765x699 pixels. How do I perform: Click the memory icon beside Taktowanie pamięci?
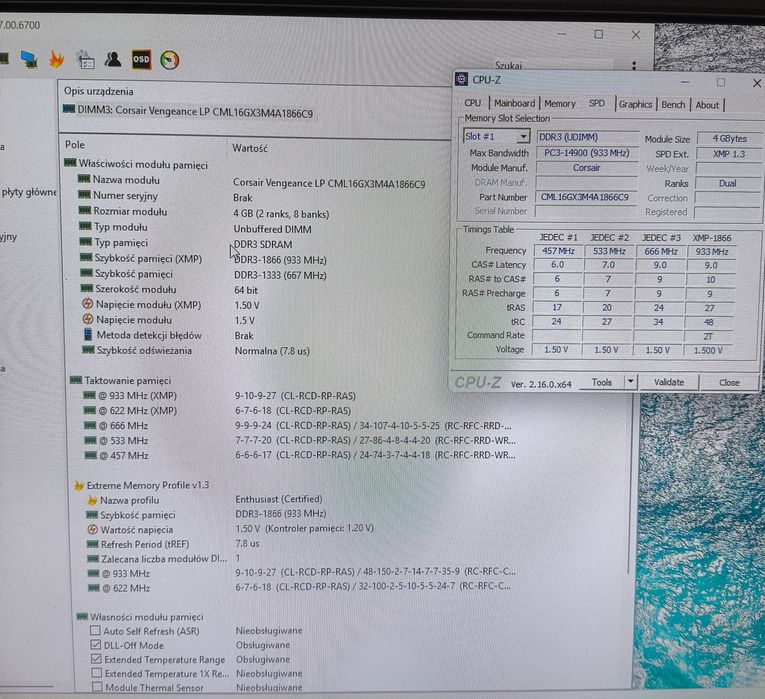point(76,380)
